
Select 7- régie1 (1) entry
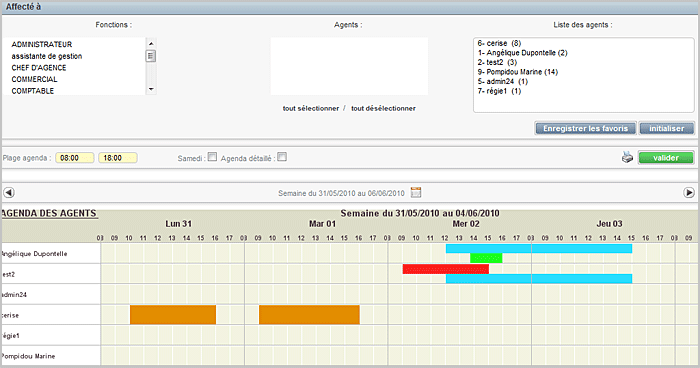click(x=499, y=91)
